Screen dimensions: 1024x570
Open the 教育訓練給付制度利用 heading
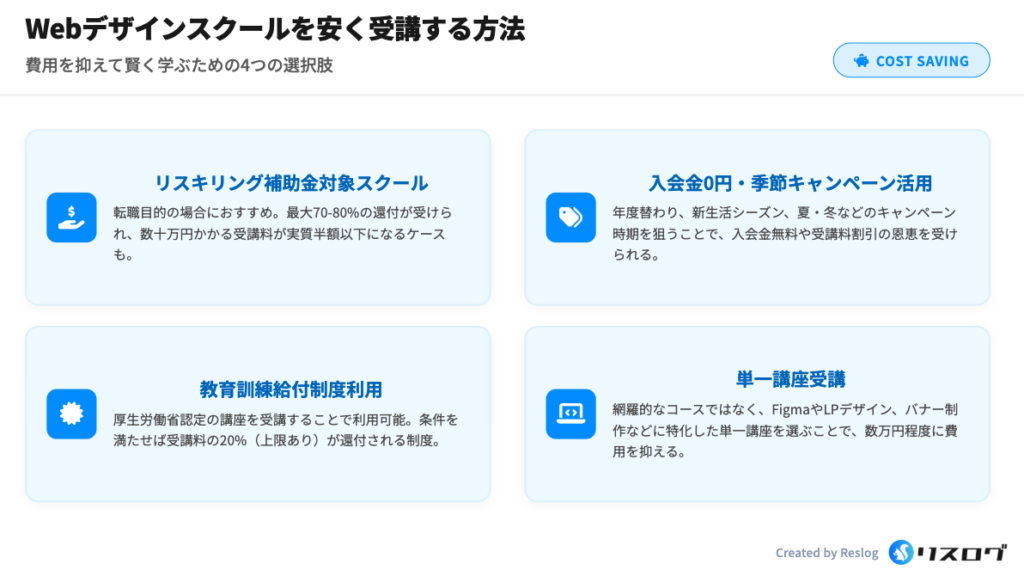tap(290, 389)
